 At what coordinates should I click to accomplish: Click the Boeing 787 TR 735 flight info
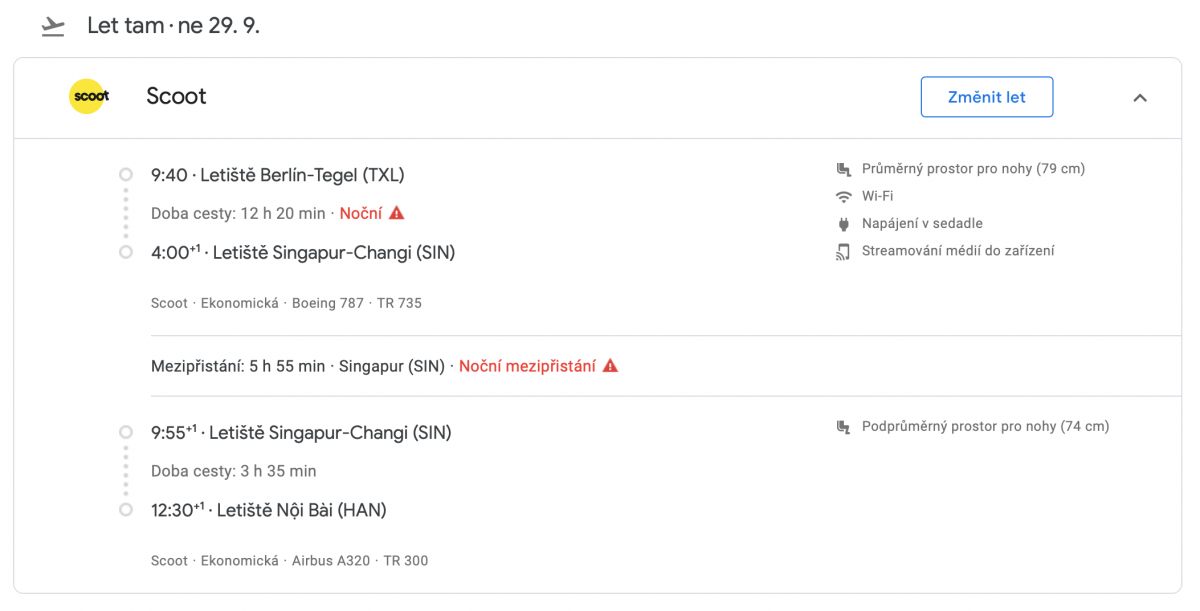(x=356, y=303)
